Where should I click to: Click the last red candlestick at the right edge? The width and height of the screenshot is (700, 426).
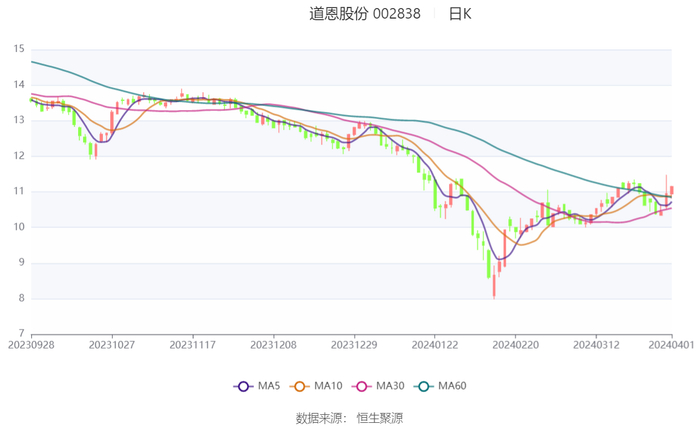(672, 190)
